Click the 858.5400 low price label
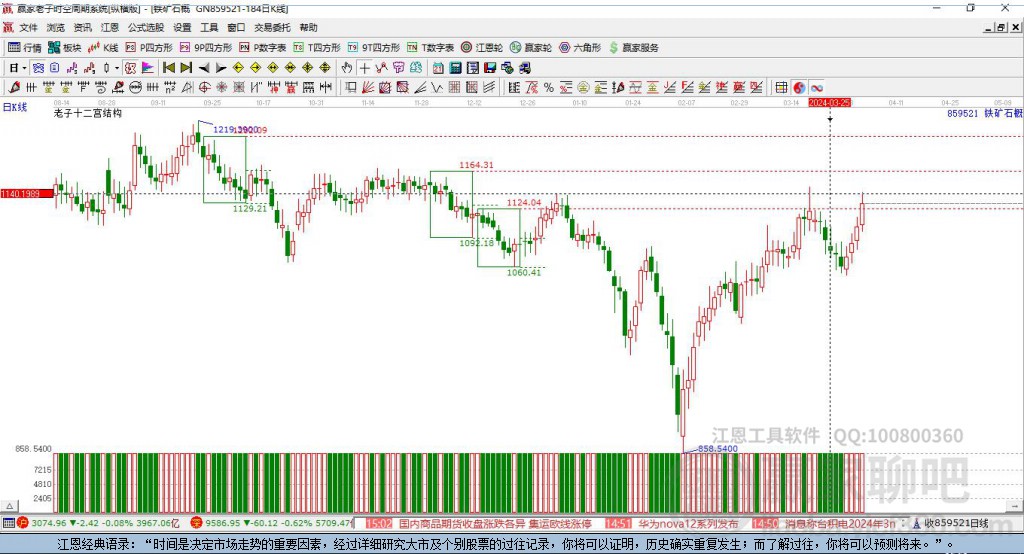Screen dimensions: 1024x554 coord(718,448)
